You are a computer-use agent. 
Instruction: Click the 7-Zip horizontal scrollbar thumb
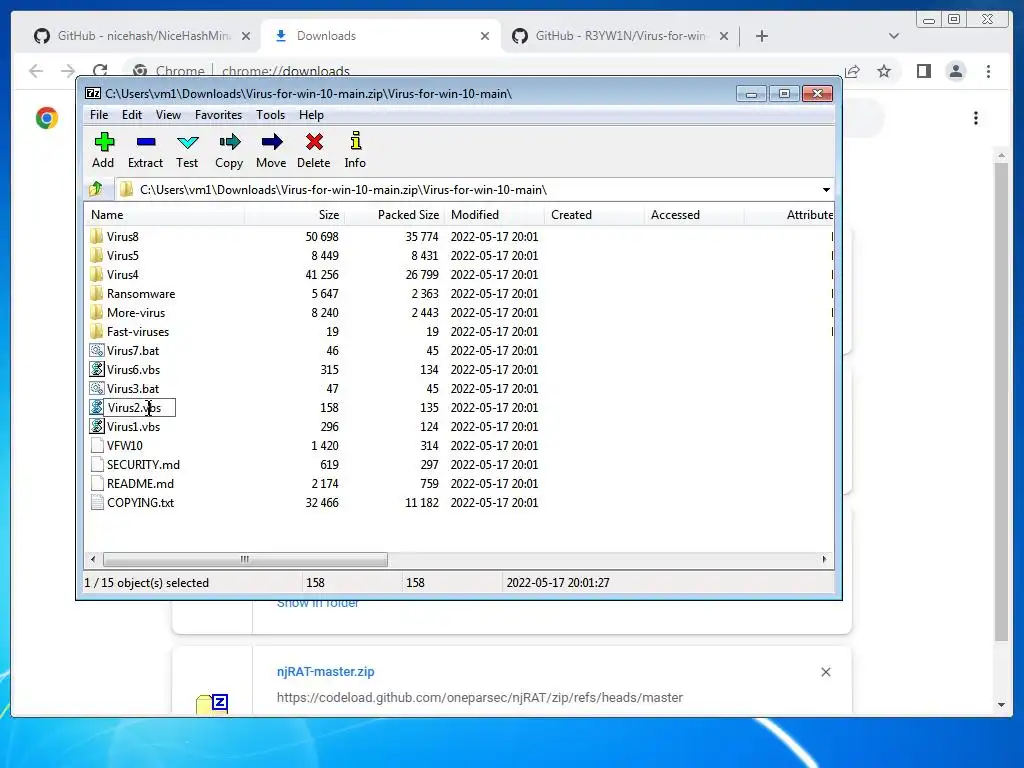click(x=245, y=559)
